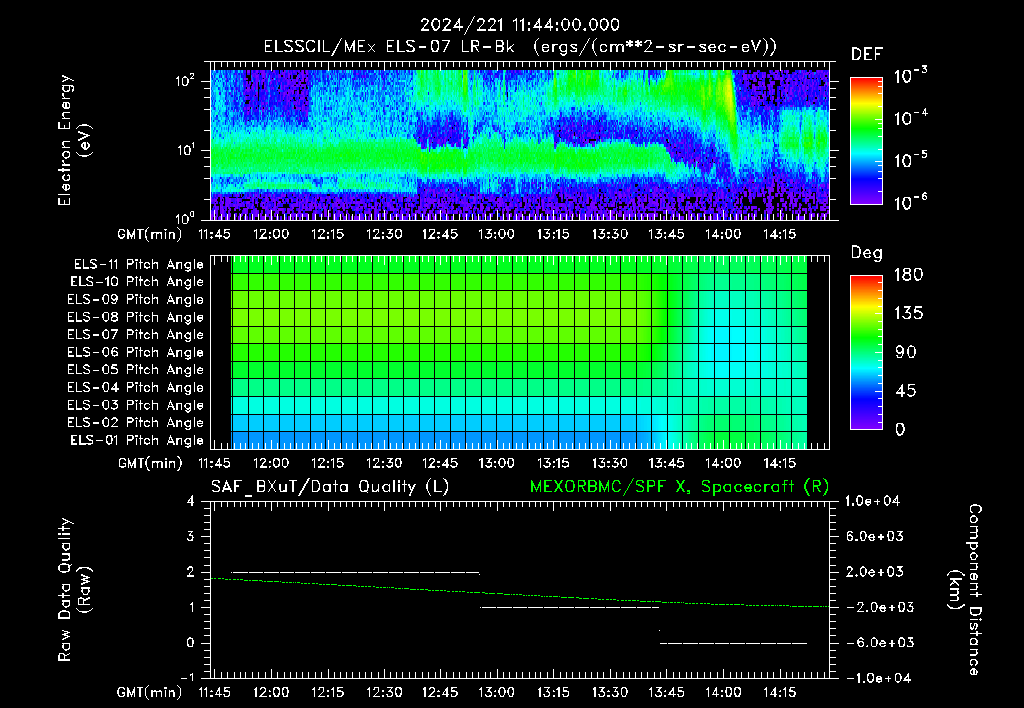Image resolution: width=1024 pixels, height=708 pixels.
Task: Click the ELSSCIL/MEx ELS-07 LR-Bk title
Action: coord(389,47)
